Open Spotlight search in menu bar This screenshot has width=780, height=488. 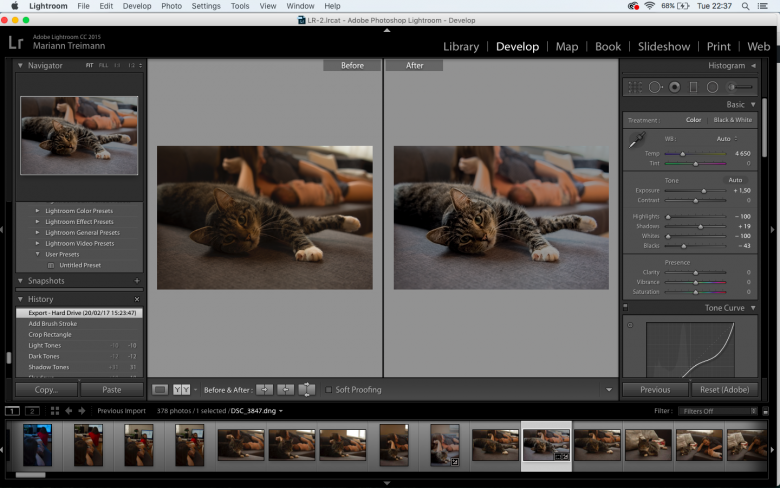pyautogui.click(x=745, y=6)
